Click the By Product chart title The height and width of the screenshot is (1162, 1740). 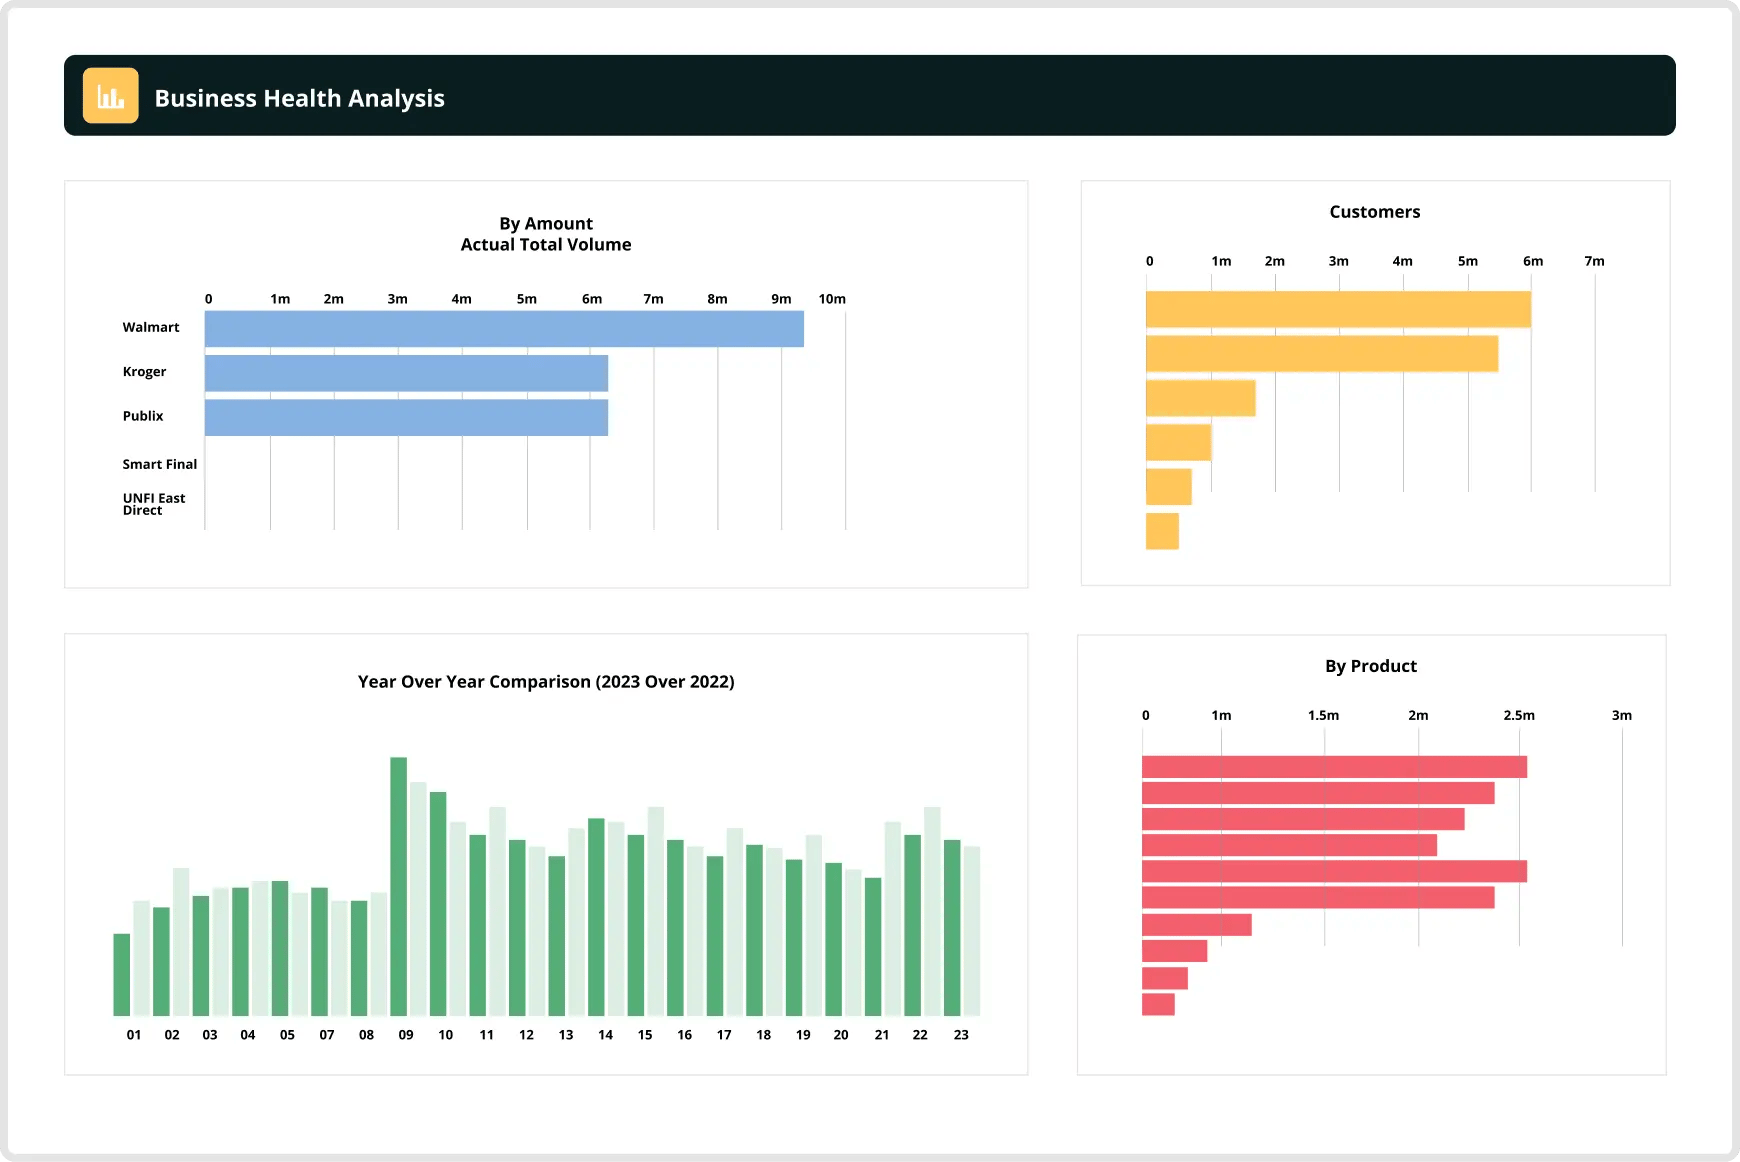[x=1371, y=666]
